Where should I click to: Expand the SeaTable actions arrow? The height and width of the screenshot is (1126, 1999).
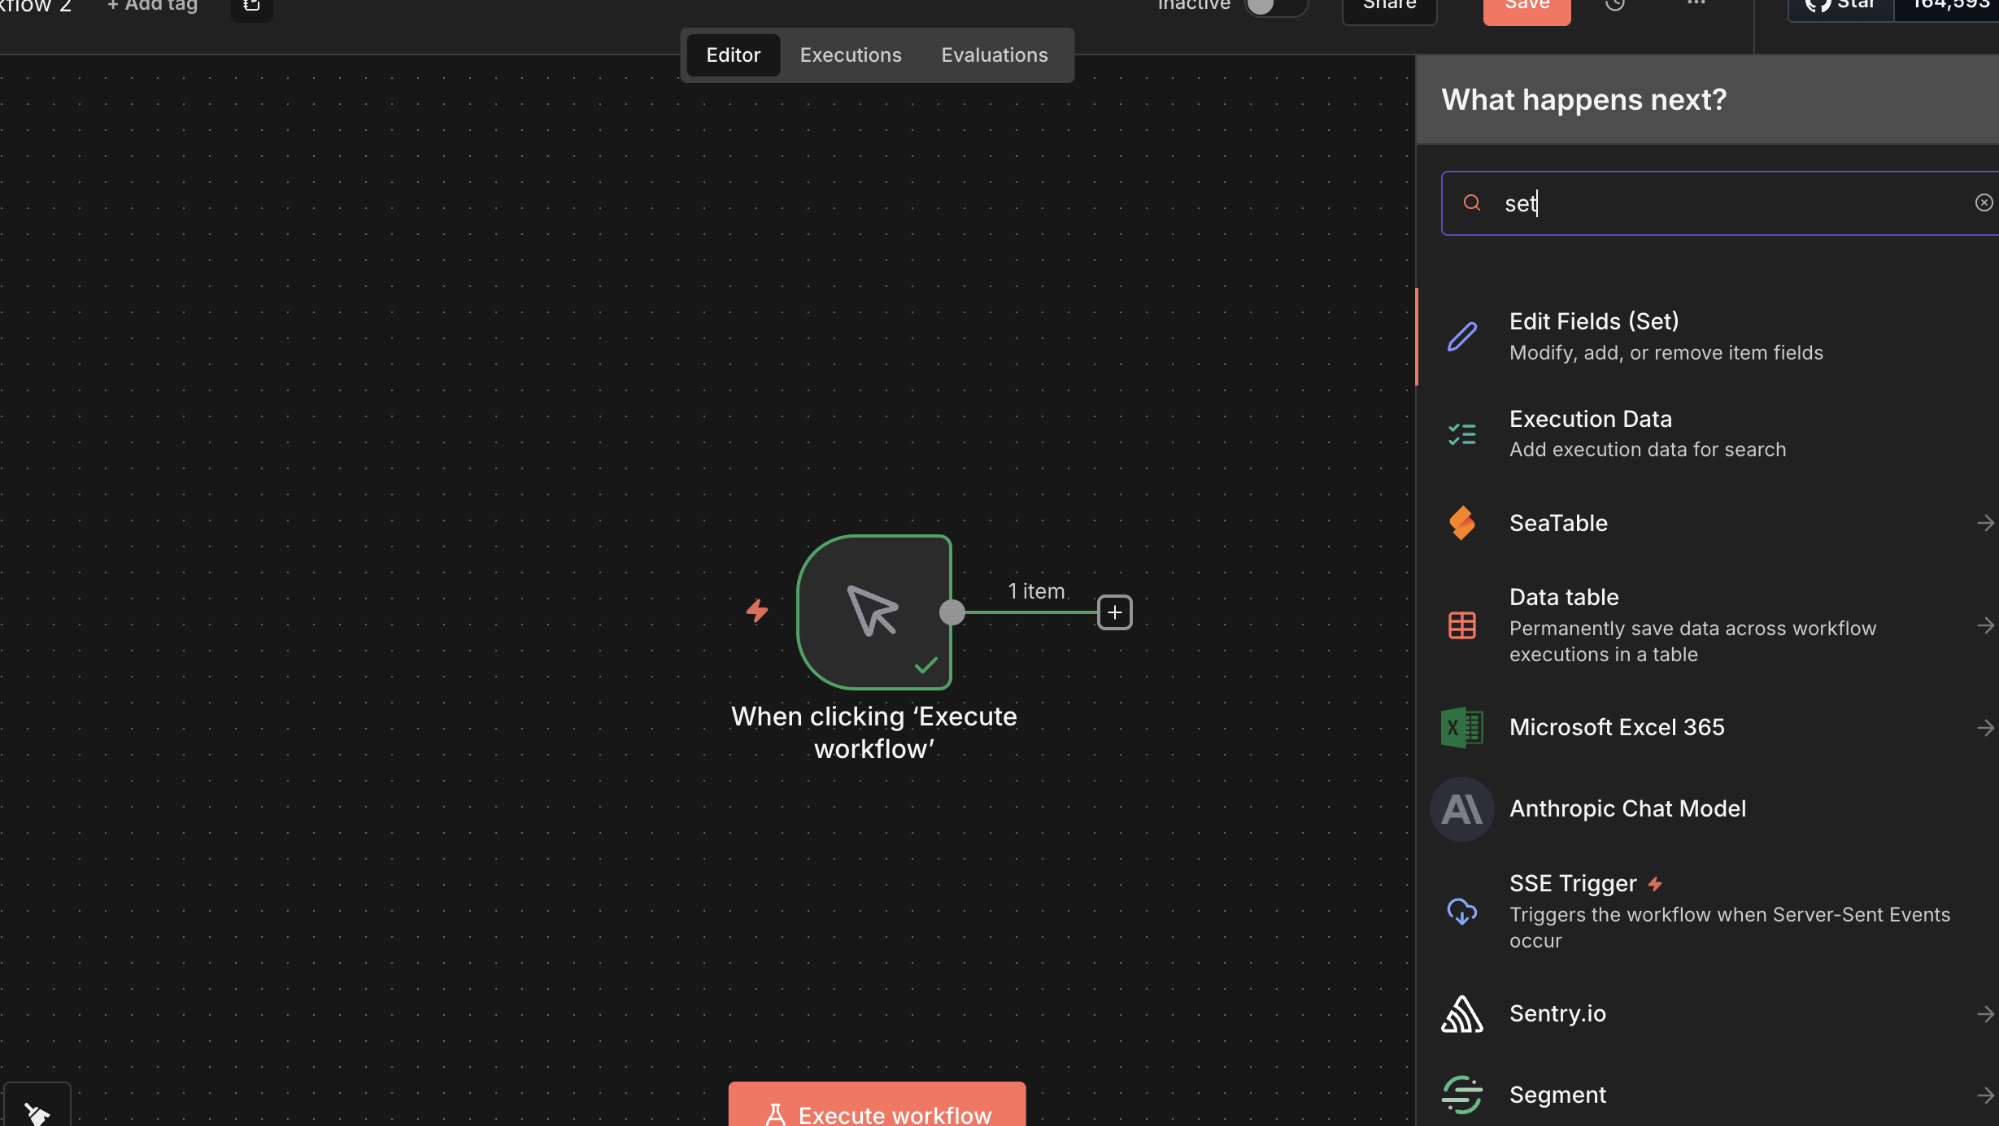pos(1985,523)
